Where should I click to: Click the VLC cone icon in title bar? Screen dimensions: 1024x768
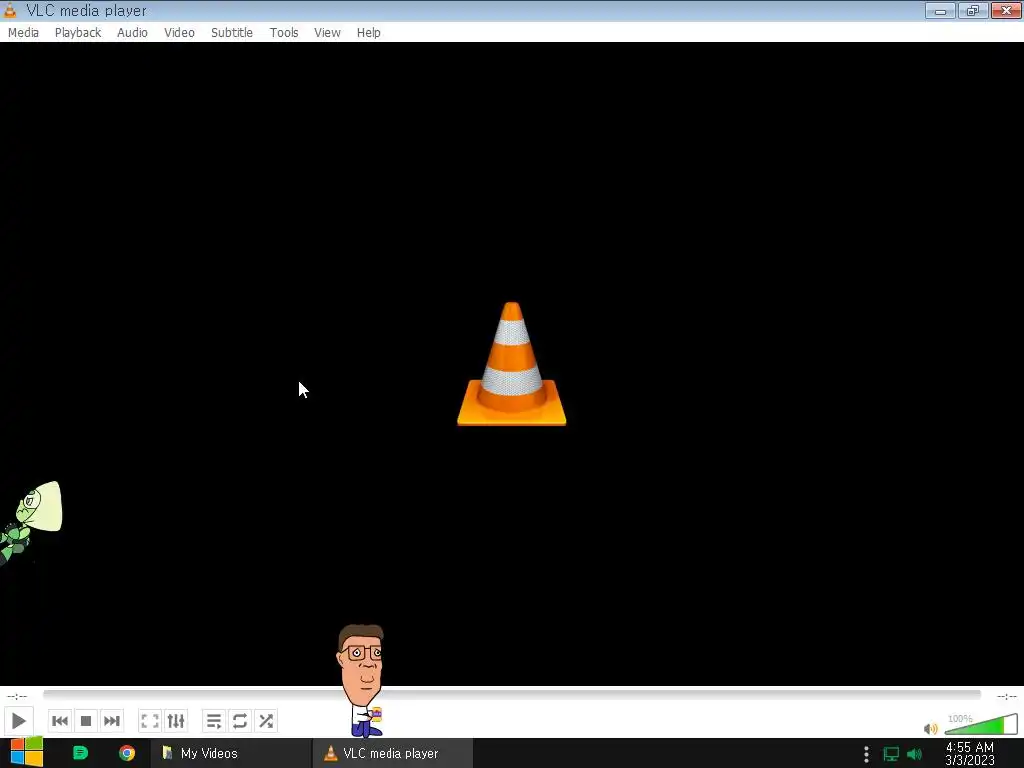(10, 10)
